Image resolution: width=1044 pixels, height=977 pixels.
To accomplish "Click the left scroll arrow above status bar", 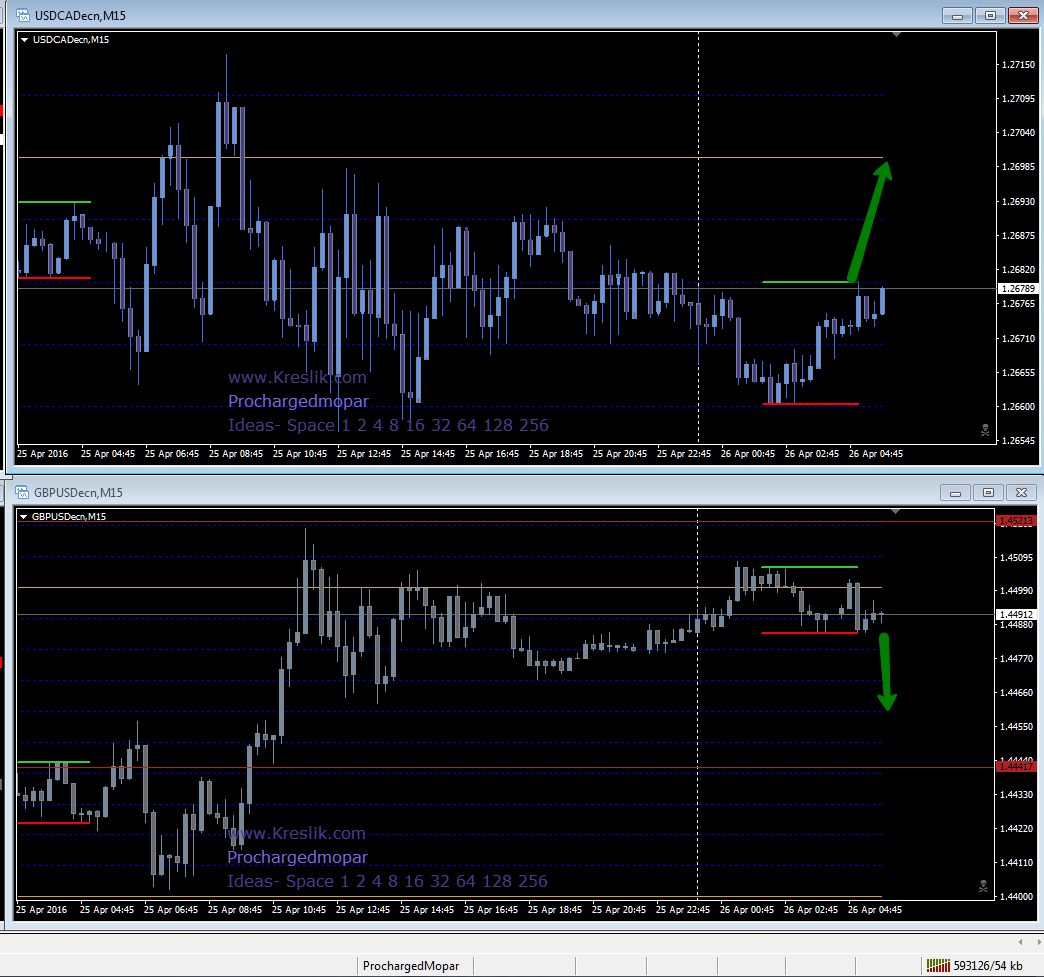I will [x=1021, y=942].
